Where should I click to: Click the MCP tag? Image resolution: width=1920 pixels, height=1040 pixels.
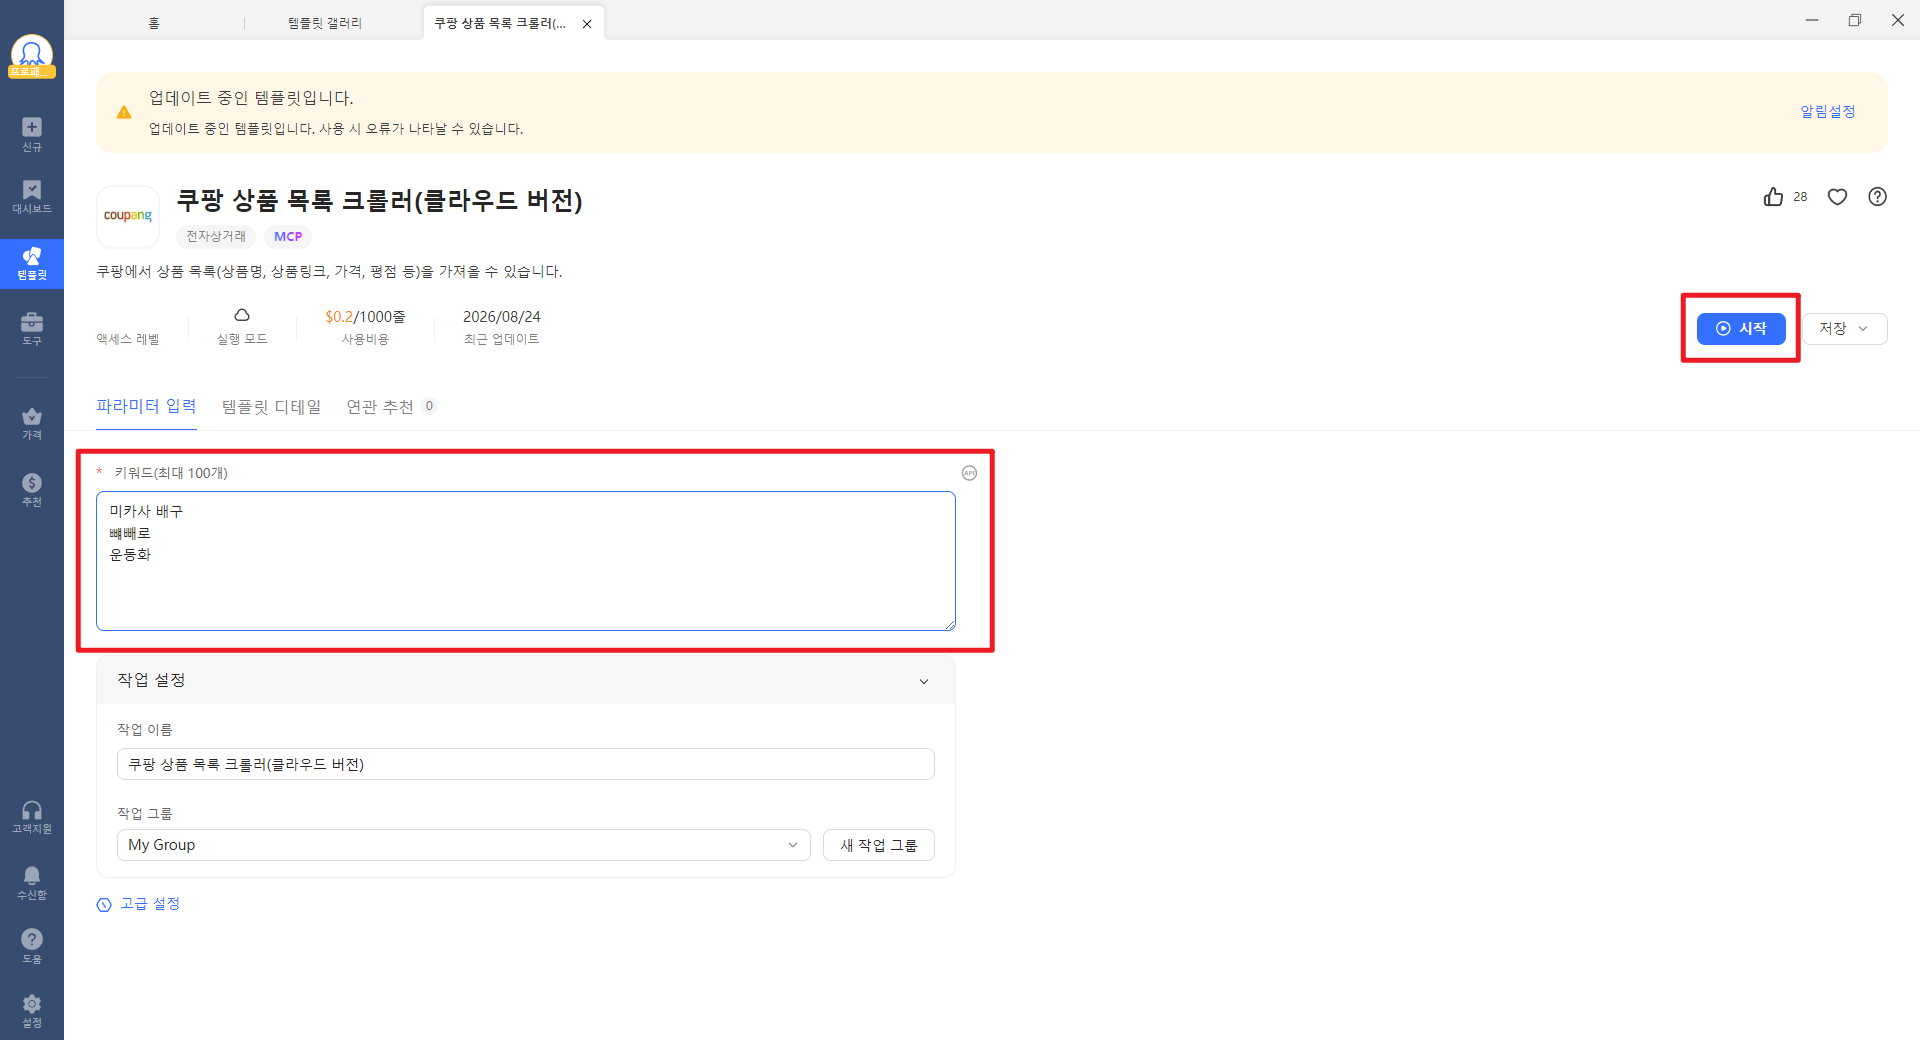(x=288, y=237)
